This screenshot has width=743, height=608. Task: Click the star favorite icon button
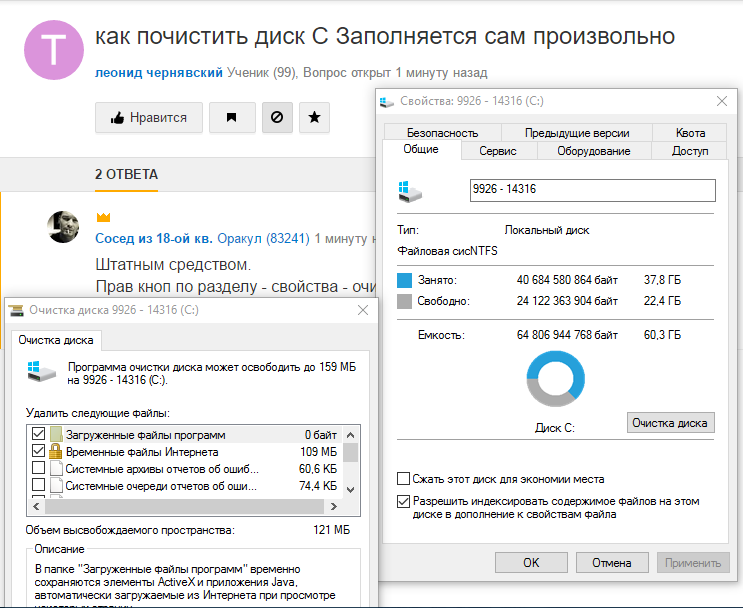coord(314,118)
